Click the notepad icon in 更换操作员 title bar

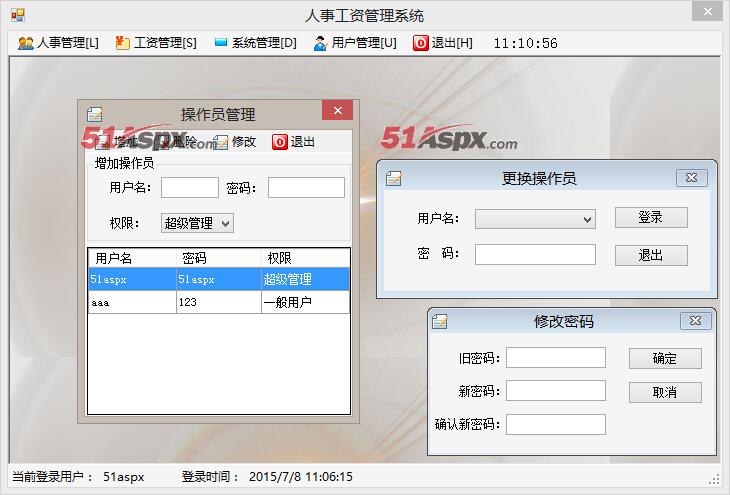(393, 178)
